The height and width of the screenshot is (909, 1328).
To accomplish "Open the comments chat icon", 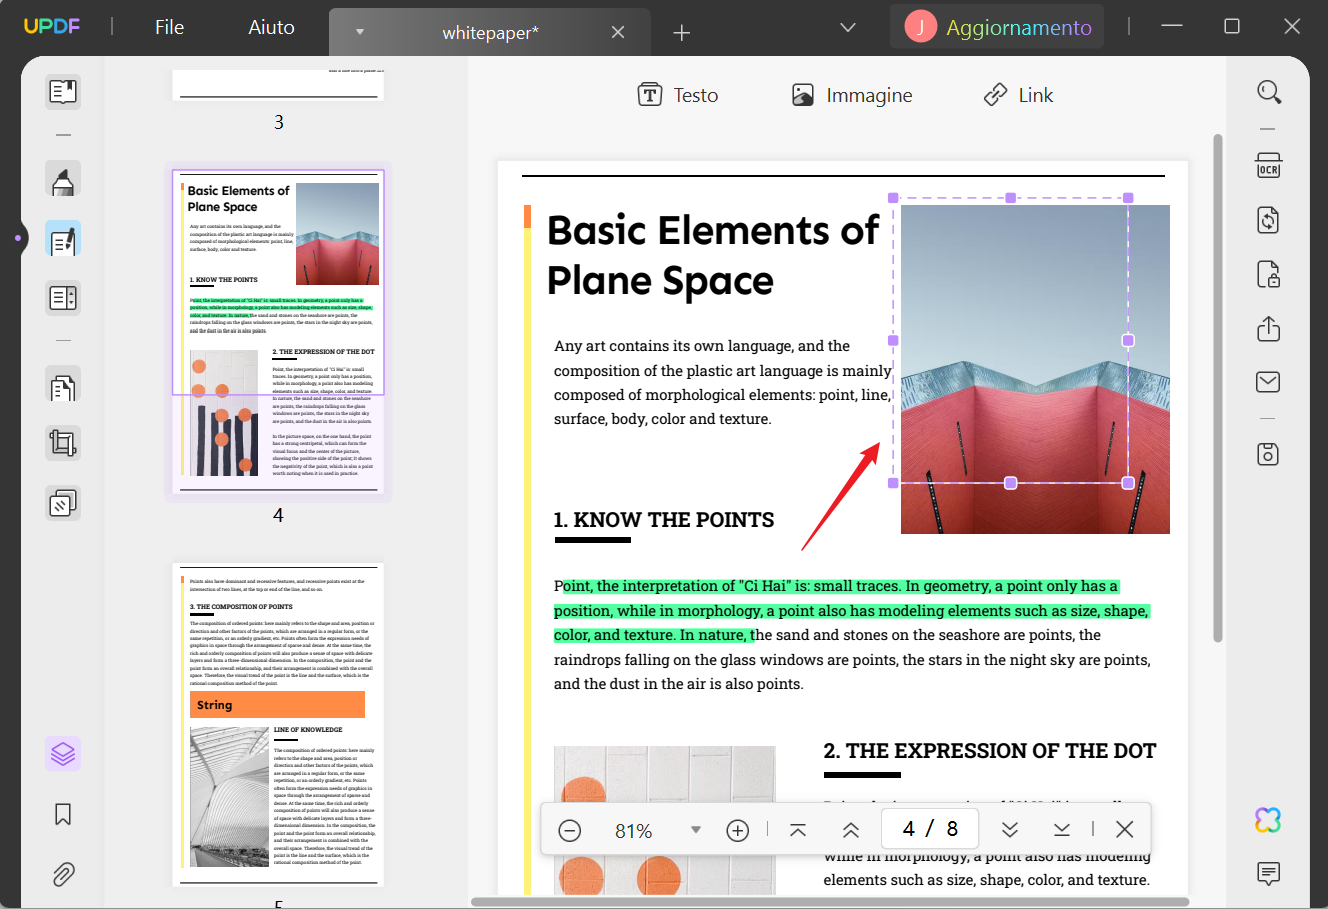I will point(1269,873).
